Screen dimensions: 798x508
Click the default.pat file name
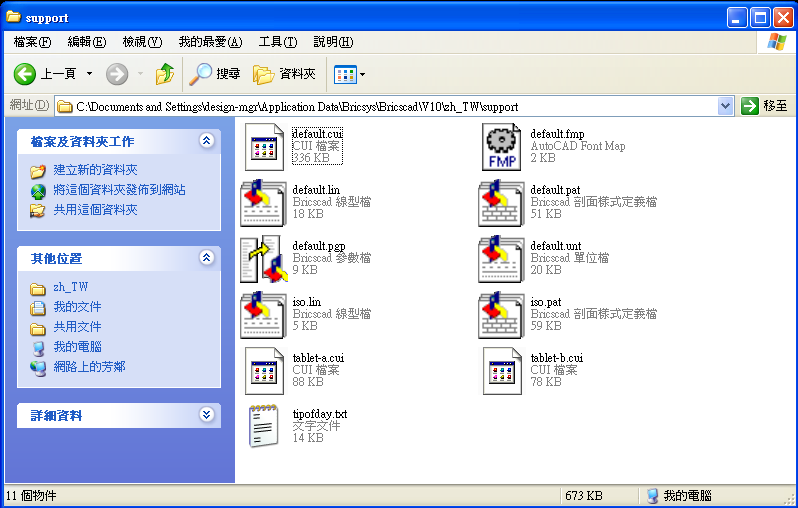pos(555,190)
